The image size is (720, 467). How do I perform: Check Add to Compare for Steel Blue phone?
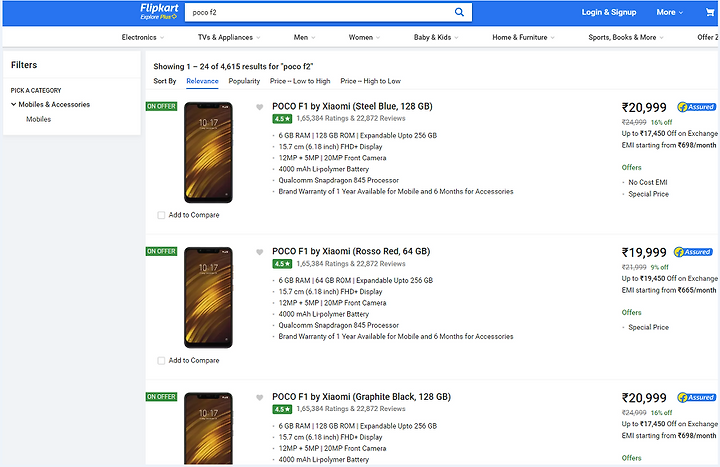click(x=161, y=215)
